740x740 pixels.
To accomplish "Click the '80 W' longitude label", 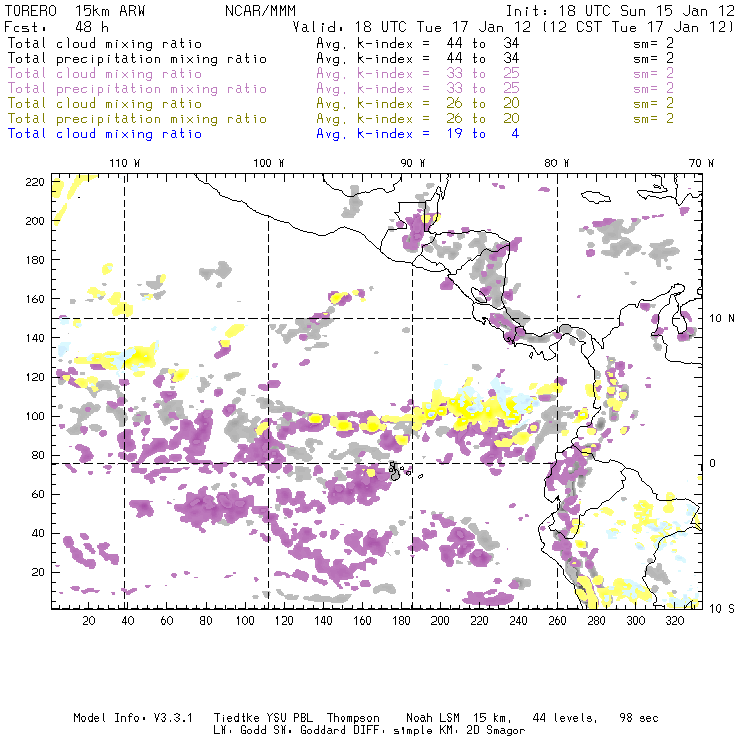I will tap(556, 163).
